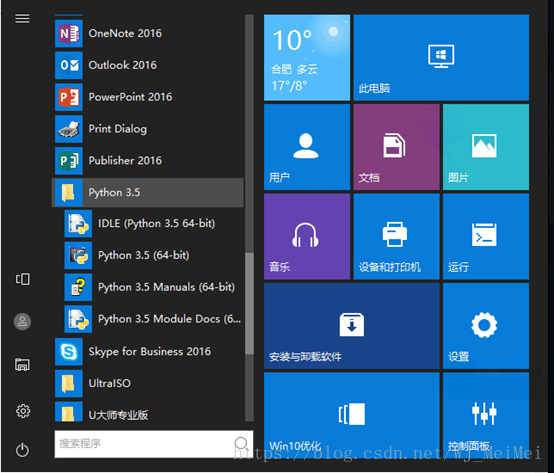Click the app list scrollbar thumb
Viewport: 554px width, 473px height.
point(249,303)
